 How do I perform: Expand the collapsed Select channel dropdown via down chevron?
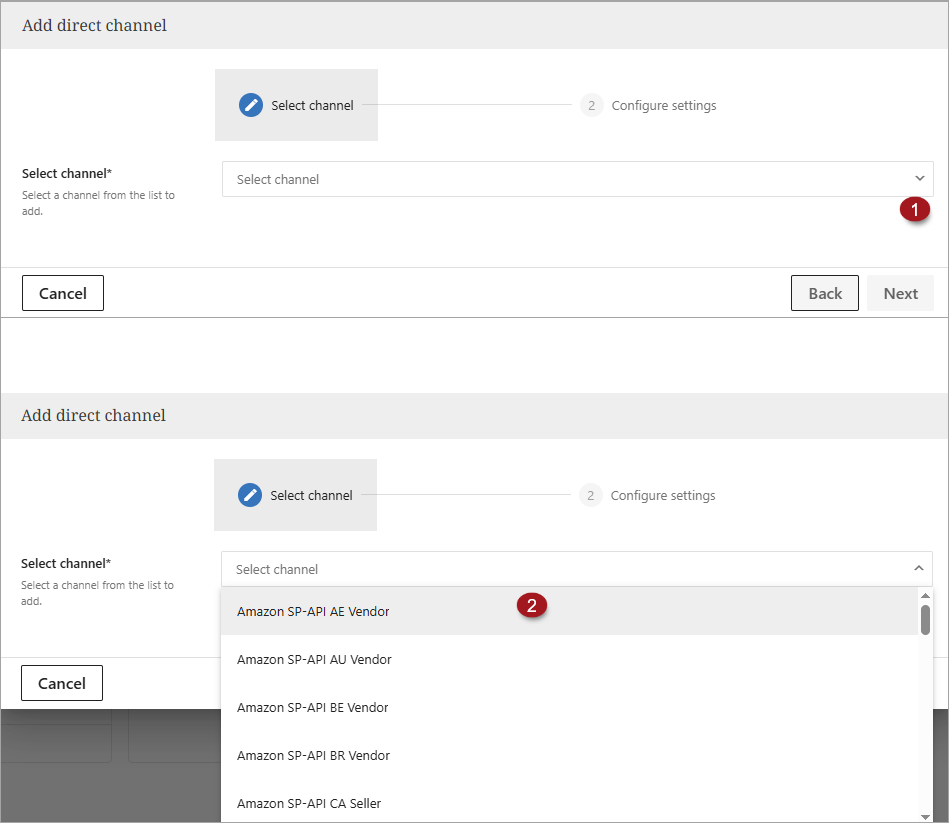point(920,179)
